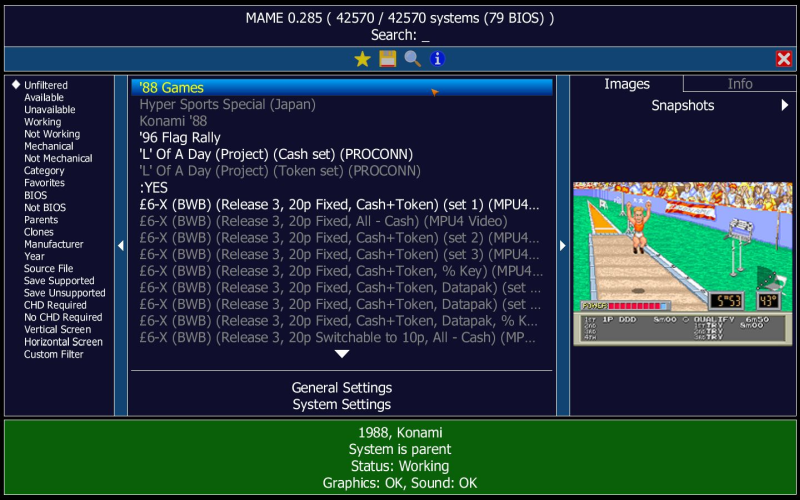800x500 pixels.
Task: Select the Working filter
Action: [42, 122]
